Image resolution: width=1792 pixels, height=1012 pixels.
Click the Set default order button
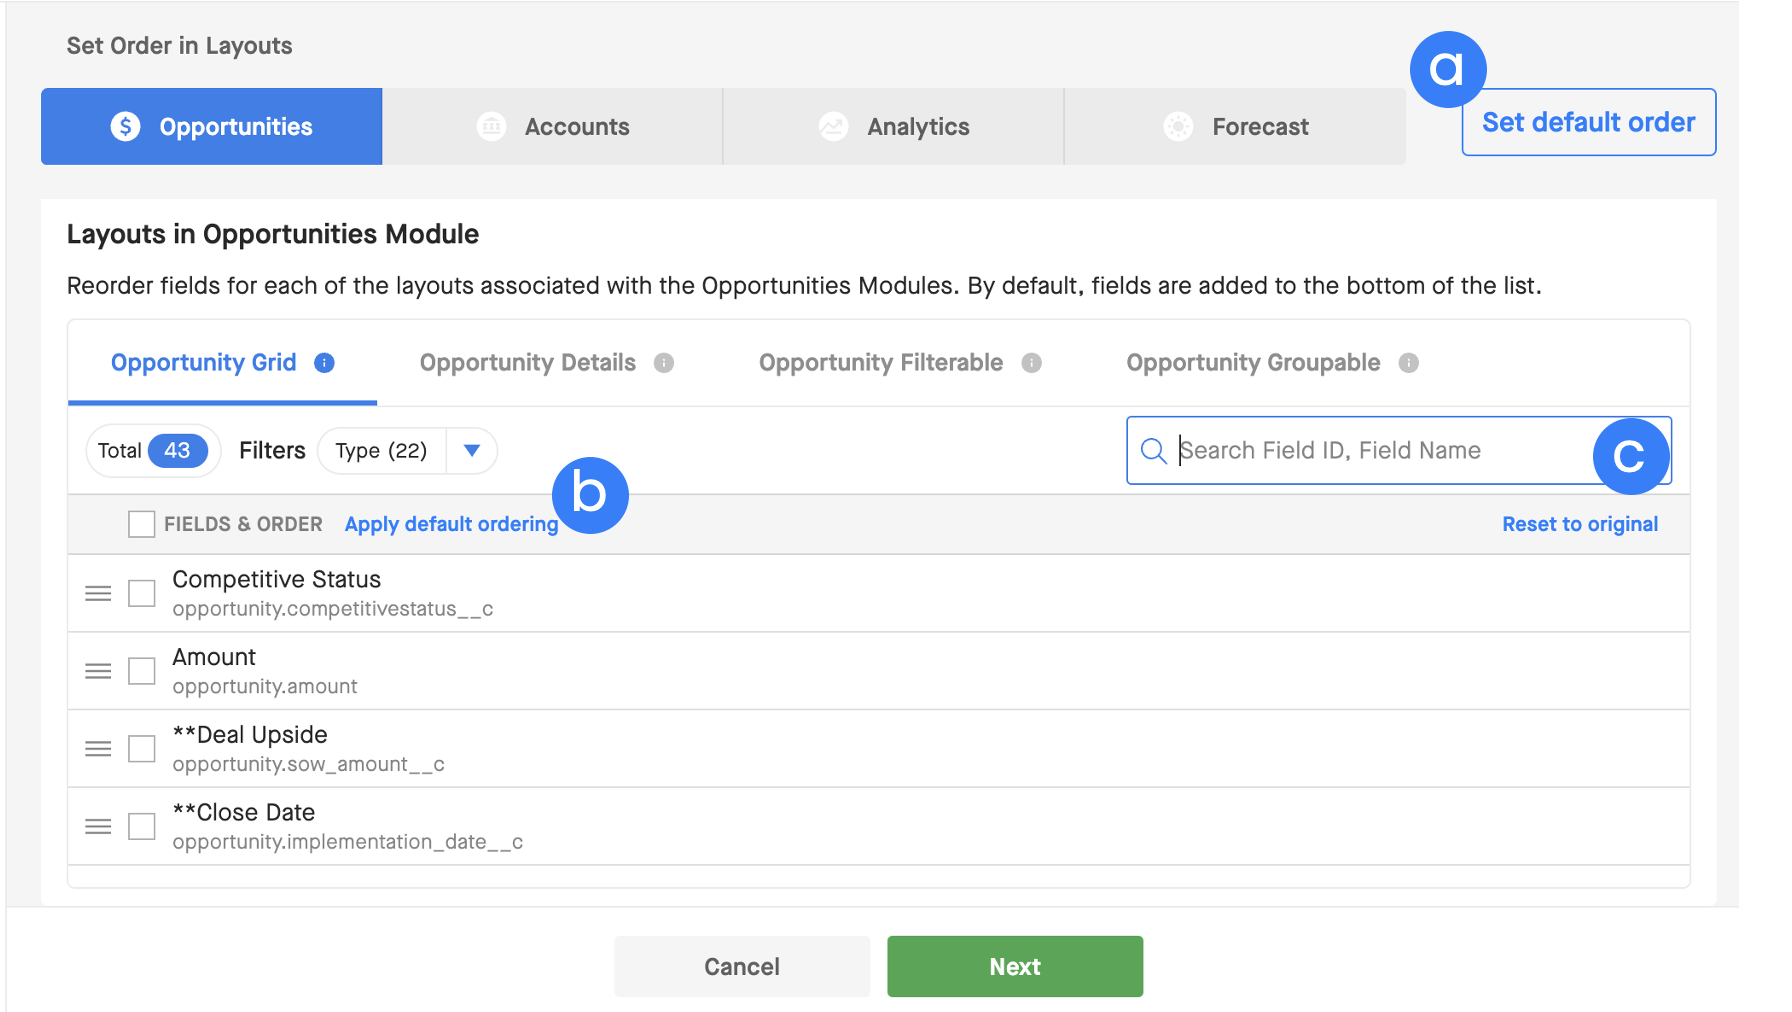coord(1589,122)
